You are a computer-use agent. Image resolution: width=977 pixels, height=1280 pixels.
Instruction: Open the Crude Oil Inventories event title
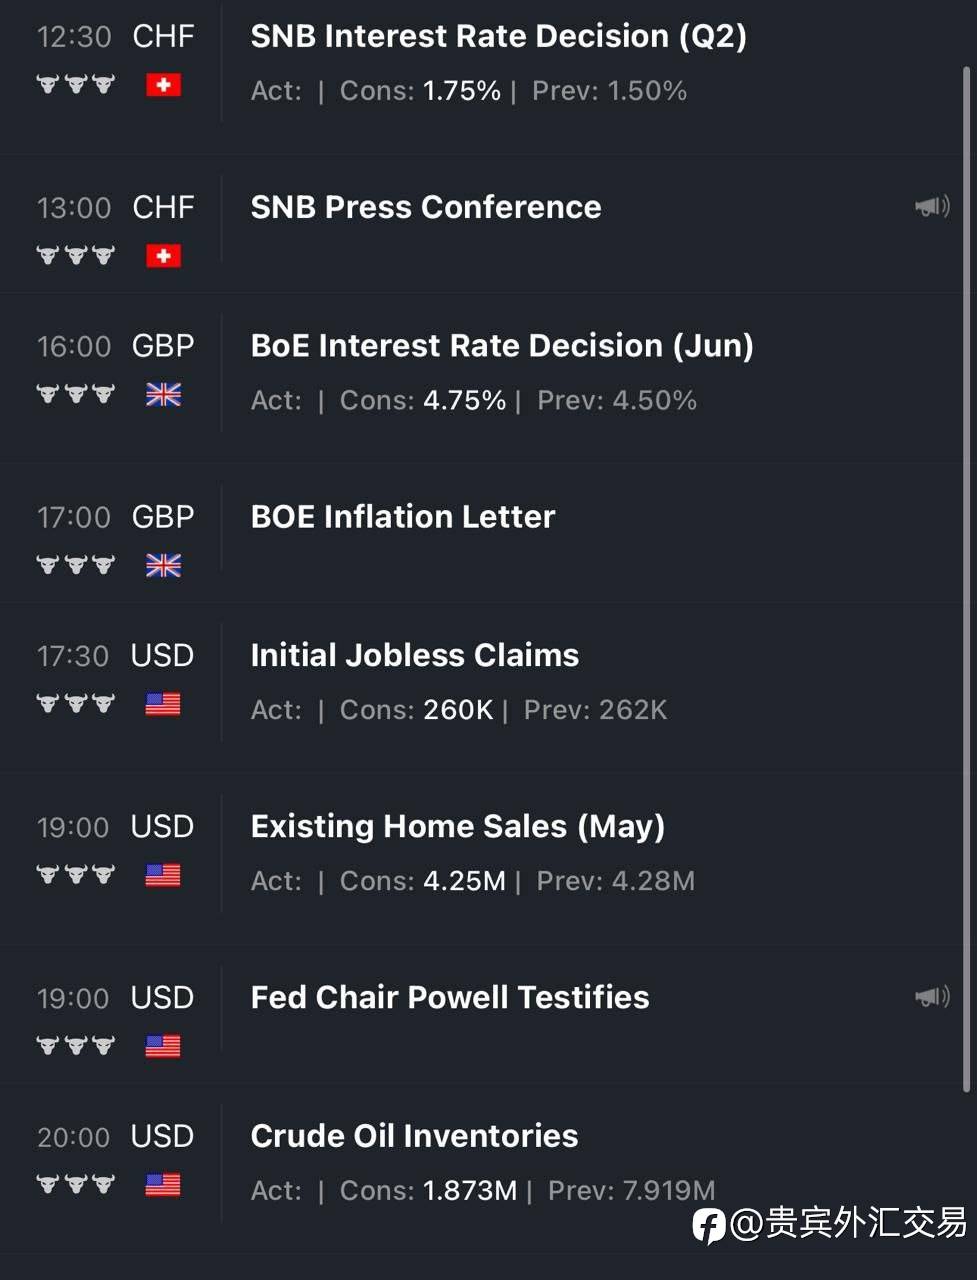pos(414,1136)
